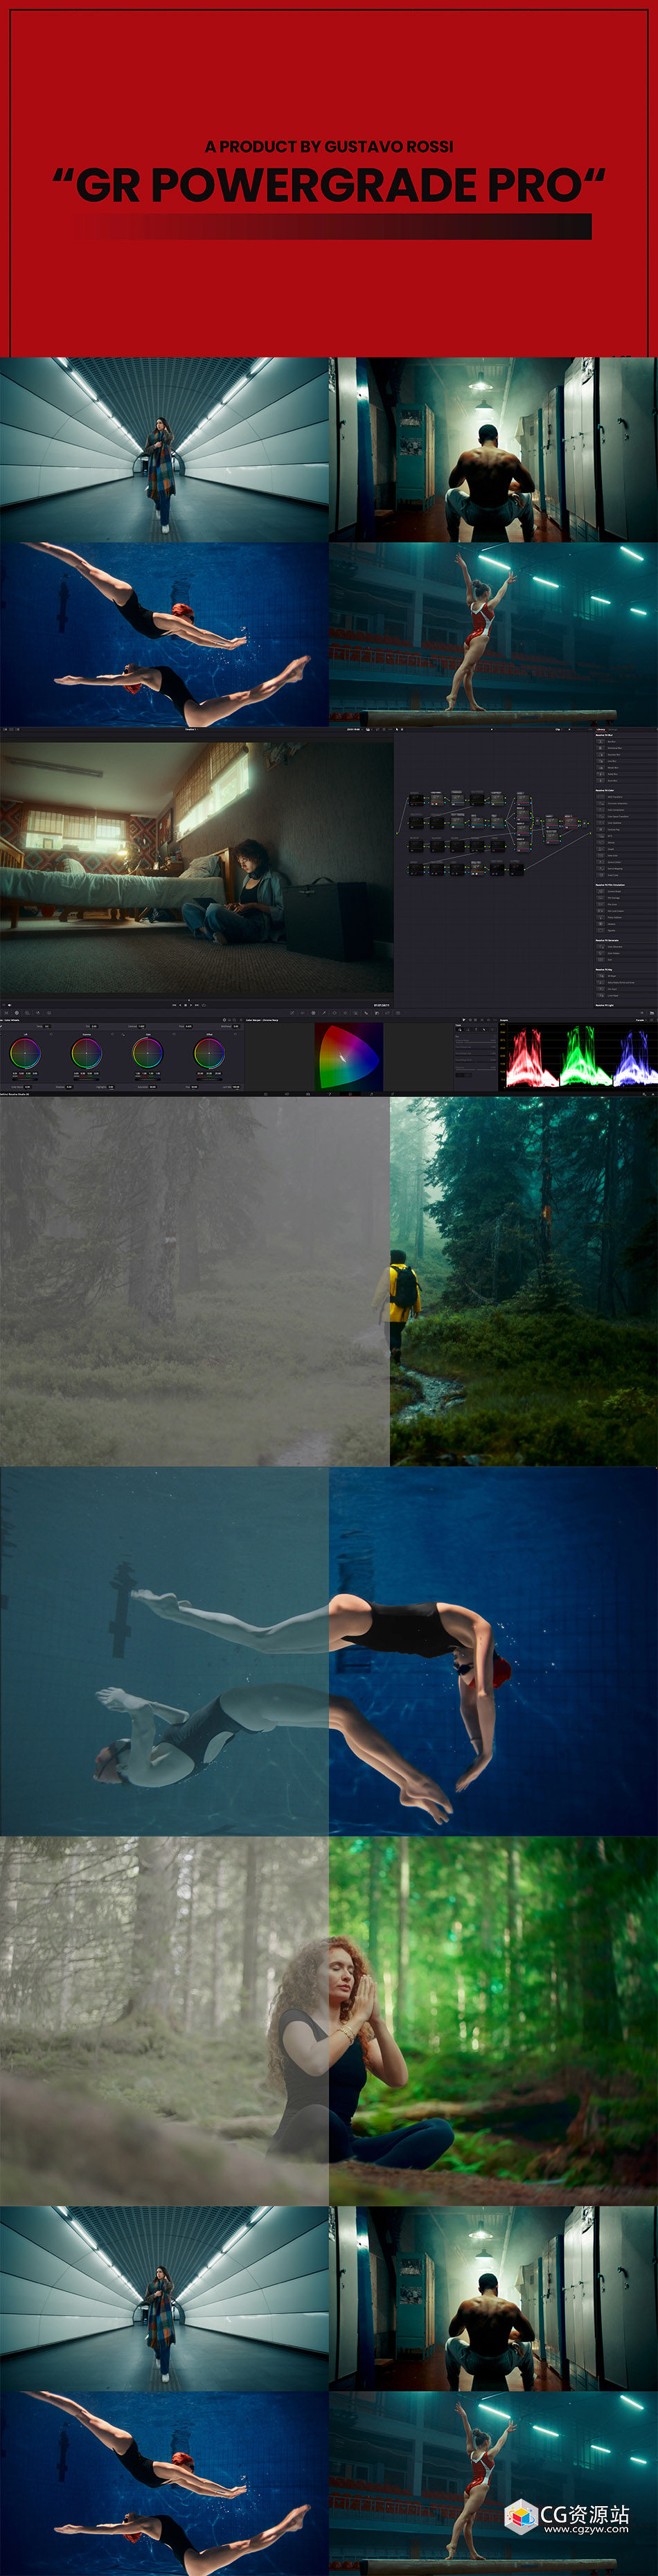The height and width of the screenshot is (2576, 658).
Task: Click the Gamma color wheel
Action: [x=86, y=1052]
